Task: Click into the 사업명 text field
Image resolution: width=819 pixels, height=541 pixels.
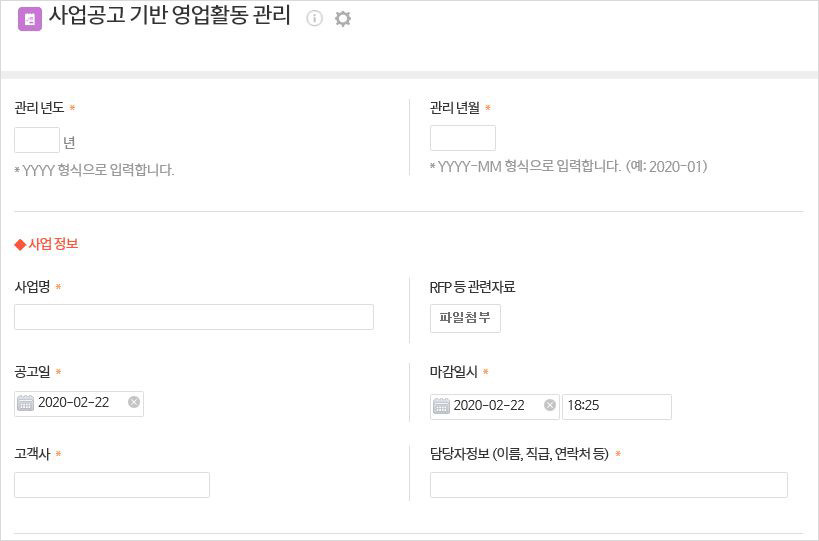Action: tap(194, 317)
